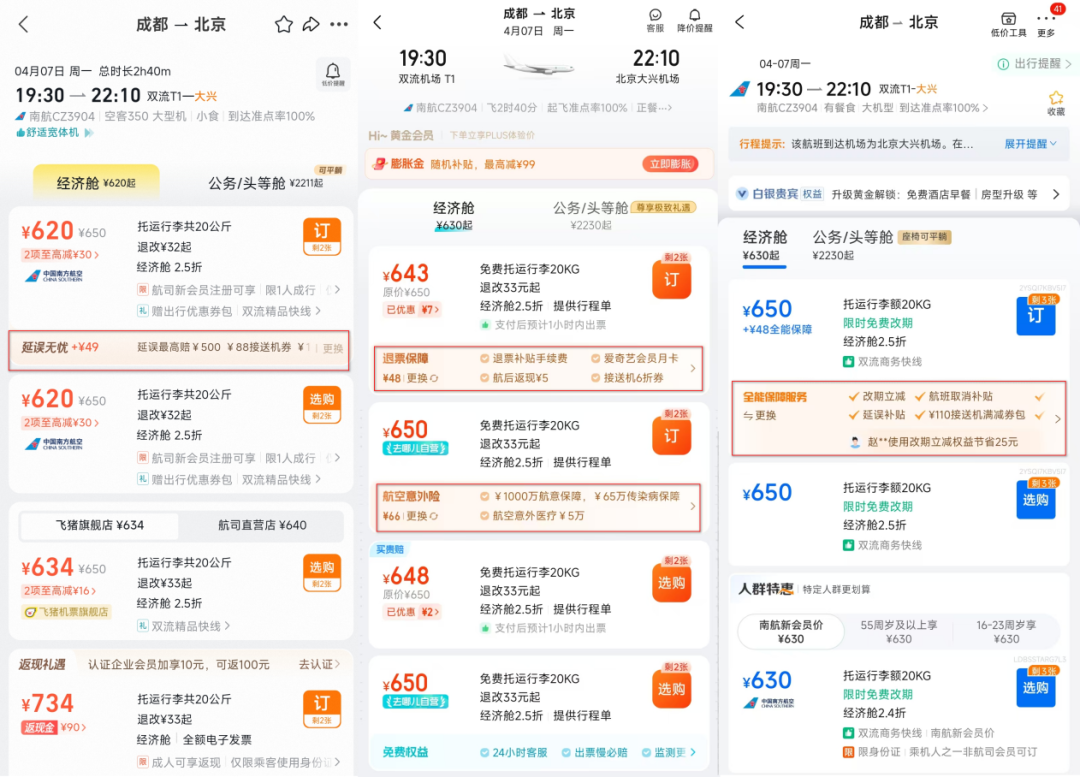
Task: Tap the airplane image in the middle panel
Action: tap(538, 67)
